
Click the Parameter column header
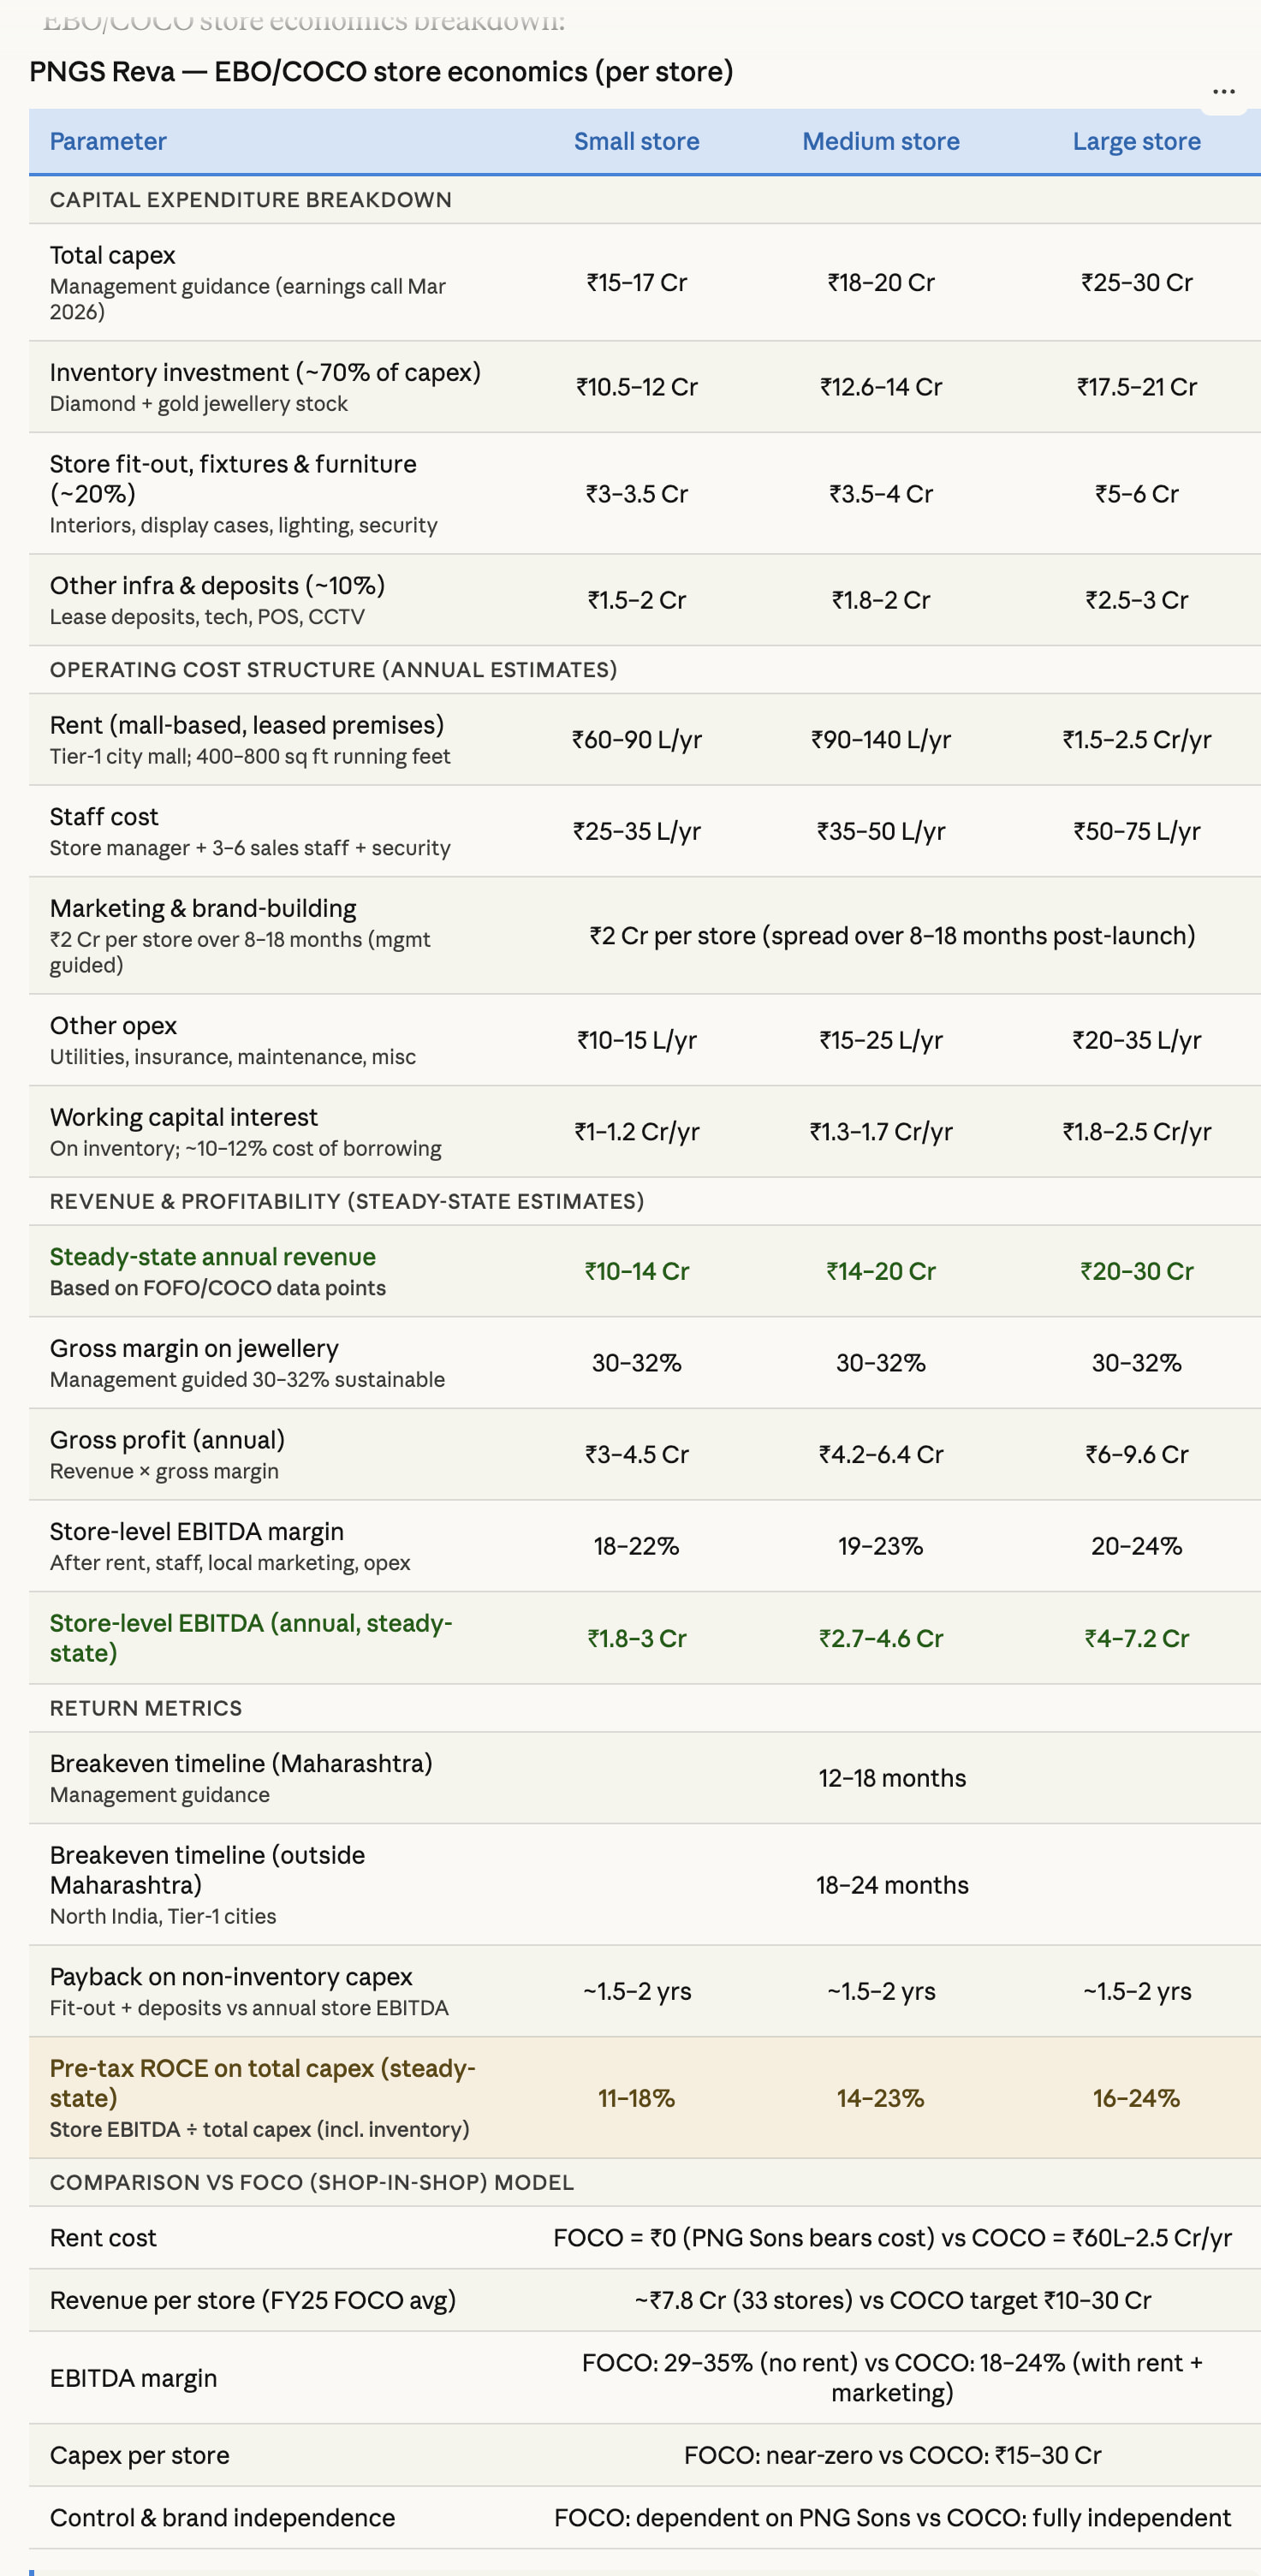point(108,141)
